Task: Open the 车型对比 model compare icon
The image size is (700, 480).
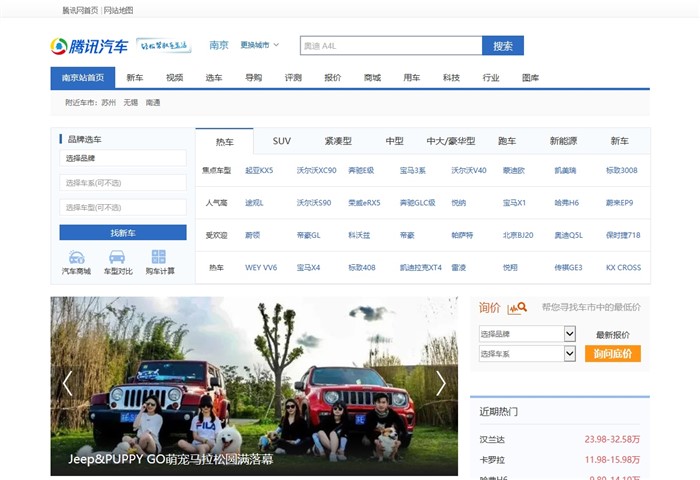Action: [118, 262]
